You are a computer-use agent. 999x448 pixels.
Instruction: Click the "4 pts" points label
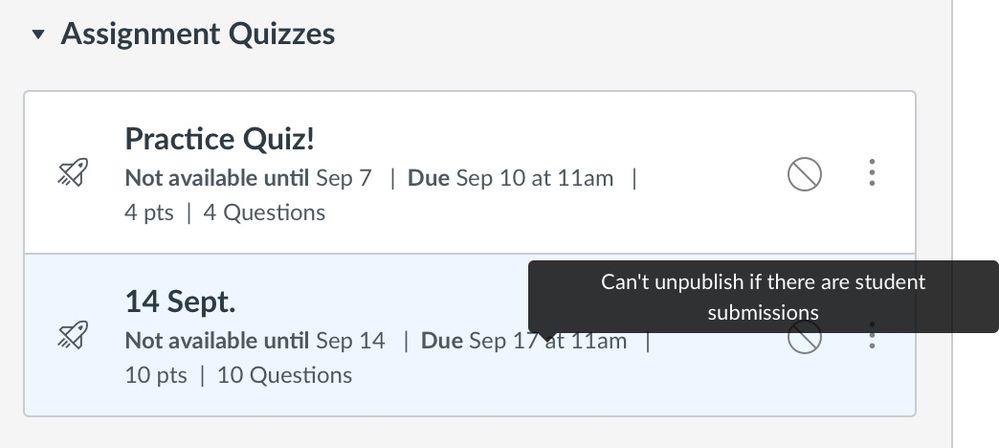click(x=149, y=212)
